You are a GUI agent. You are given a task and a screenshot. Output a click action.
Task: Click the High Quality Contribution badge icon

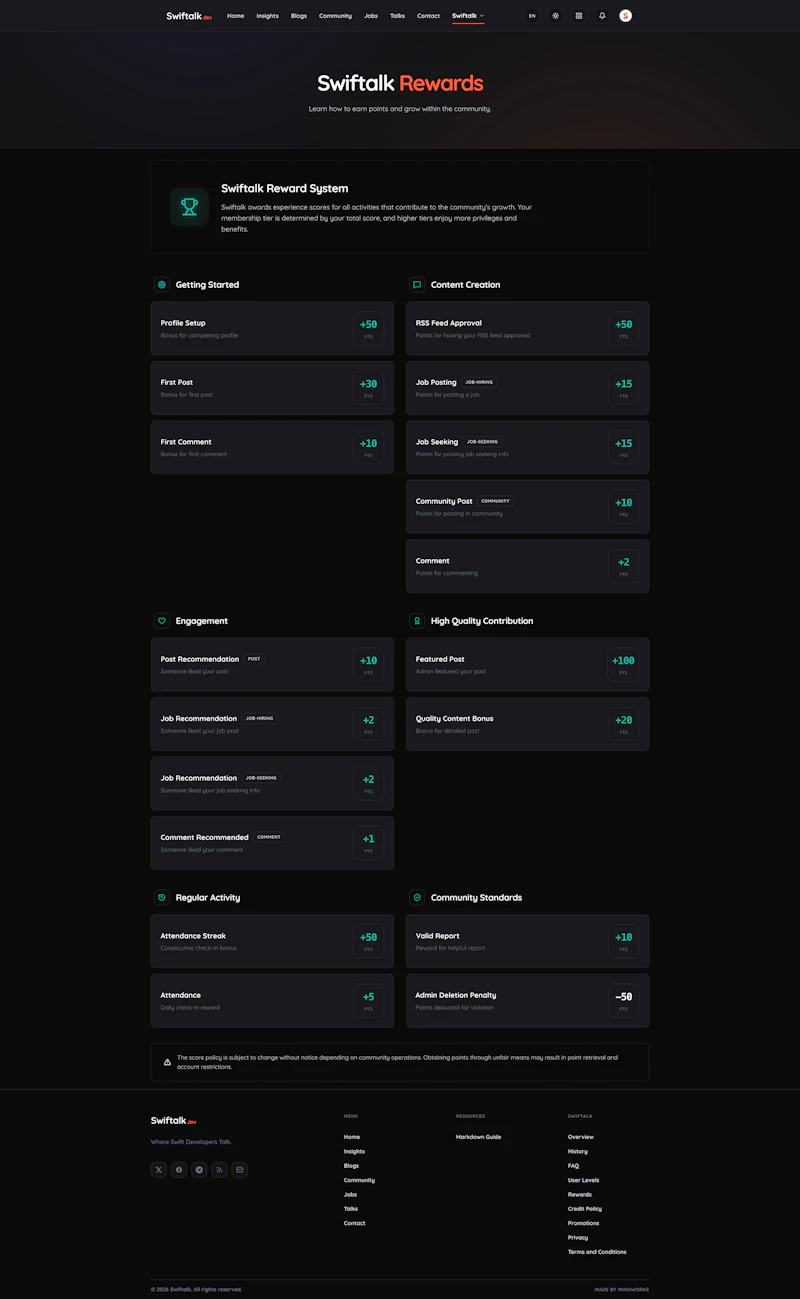(417, 621)
